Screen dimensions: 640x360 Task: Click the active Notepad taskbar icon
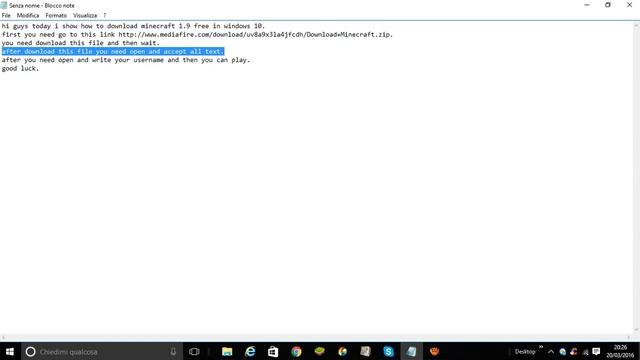pos(411,351)
